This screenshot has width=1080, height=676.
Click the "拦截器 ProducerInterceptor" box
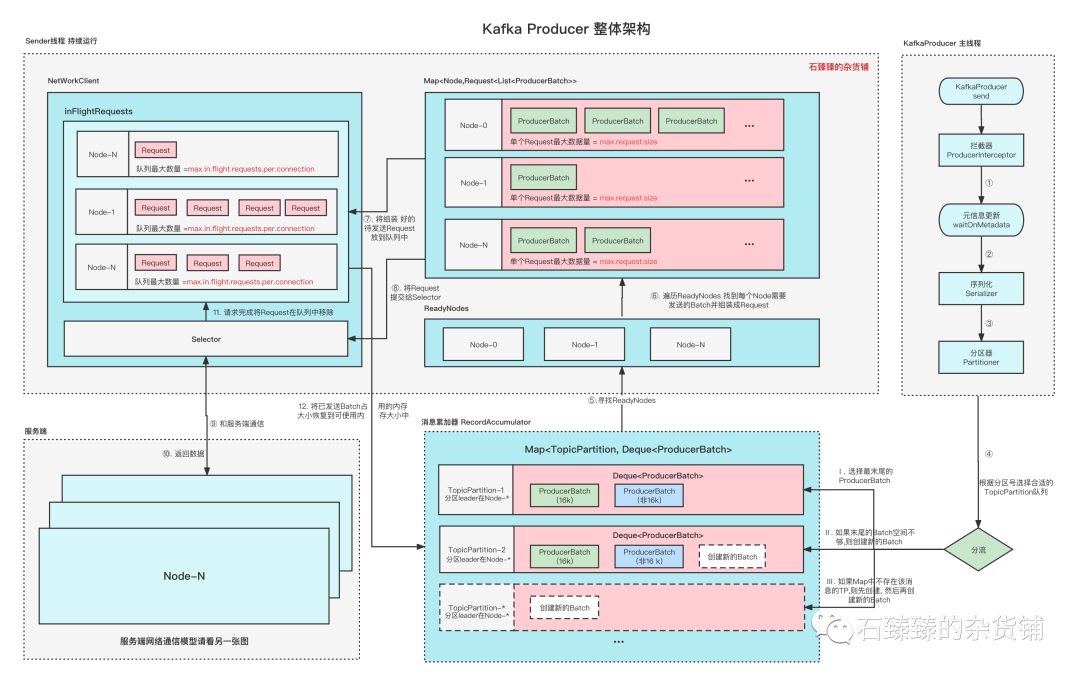pos(981,150)
